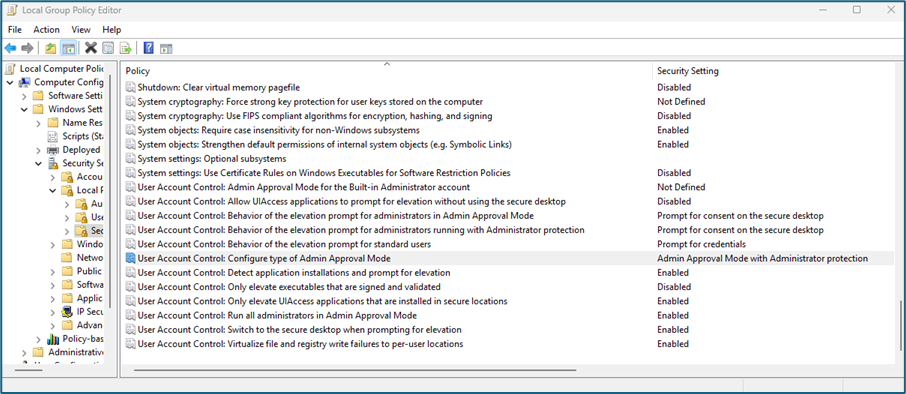Click the Export List toolbar icon
The width and height of the screenshot is (906, 394).
(126, 48)
